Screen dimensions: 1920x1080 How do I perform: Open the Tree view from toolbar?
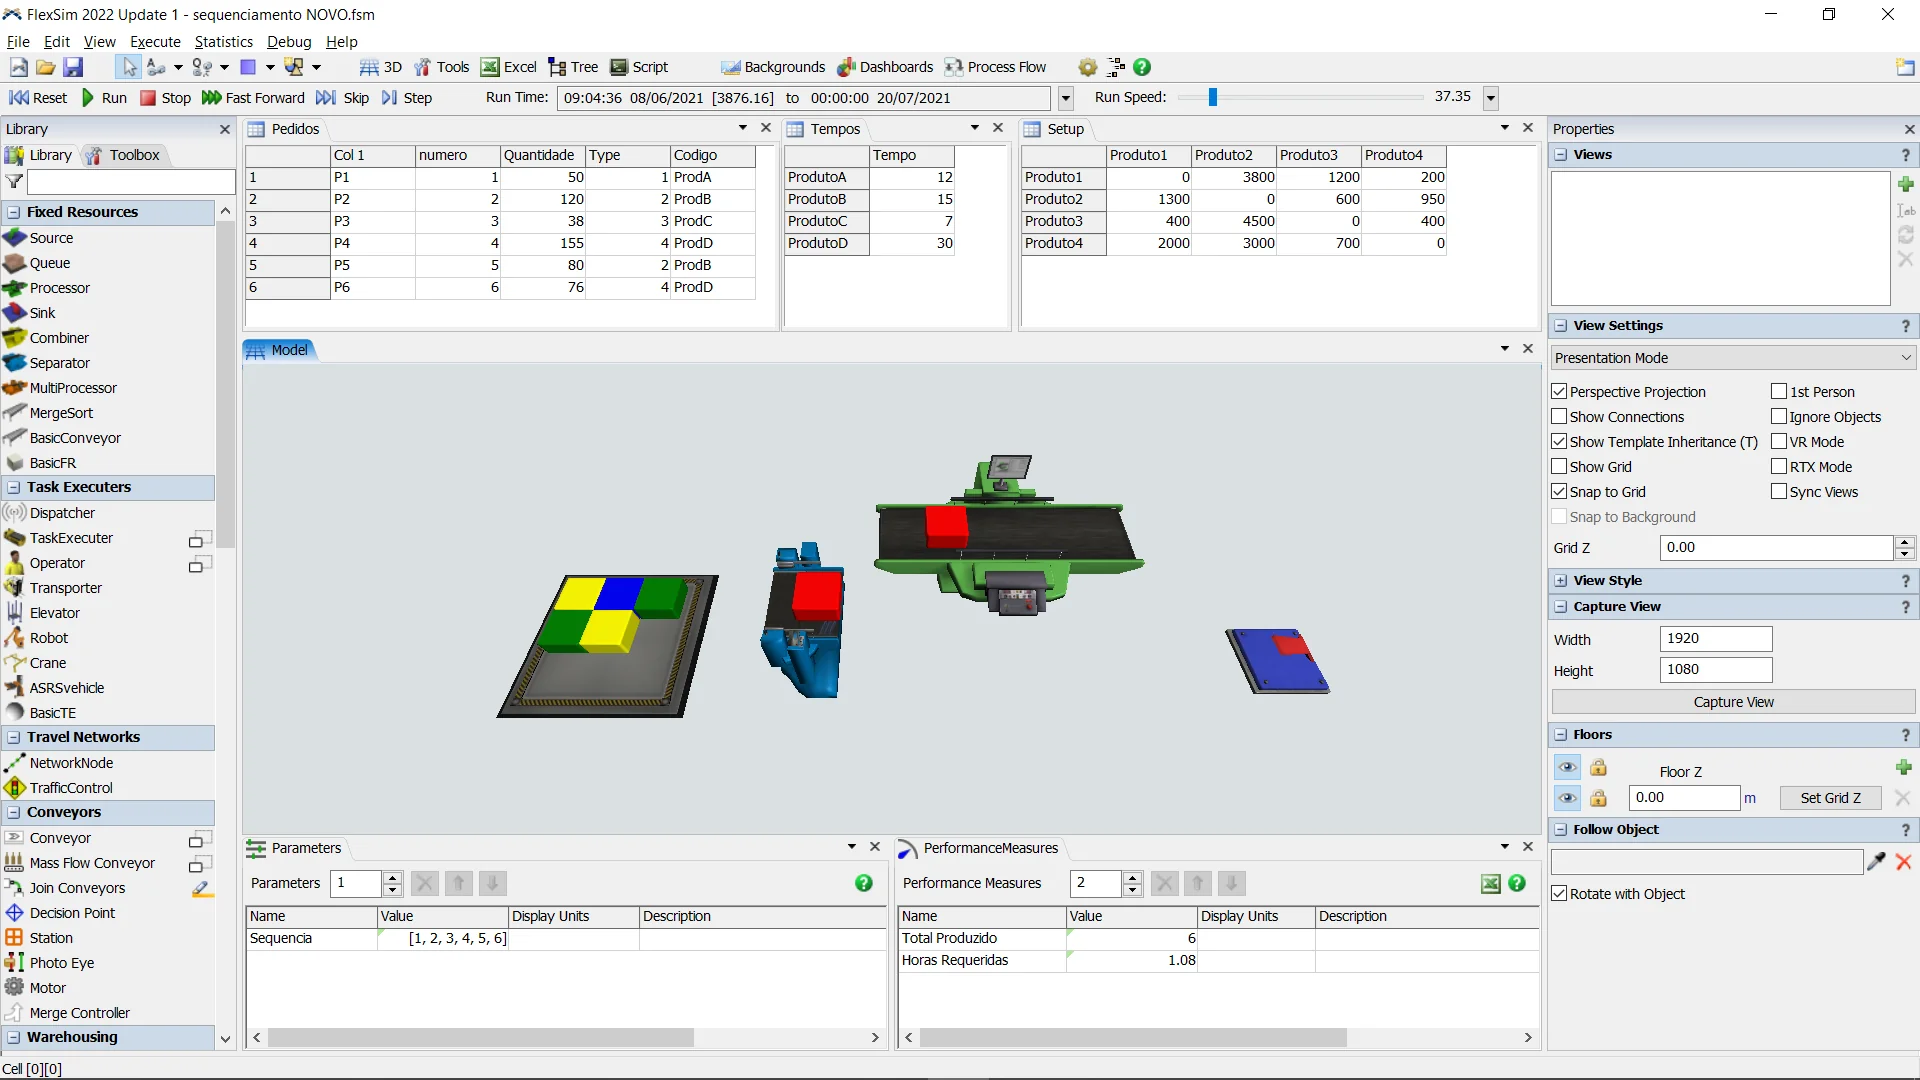click(x=573, y=67)
